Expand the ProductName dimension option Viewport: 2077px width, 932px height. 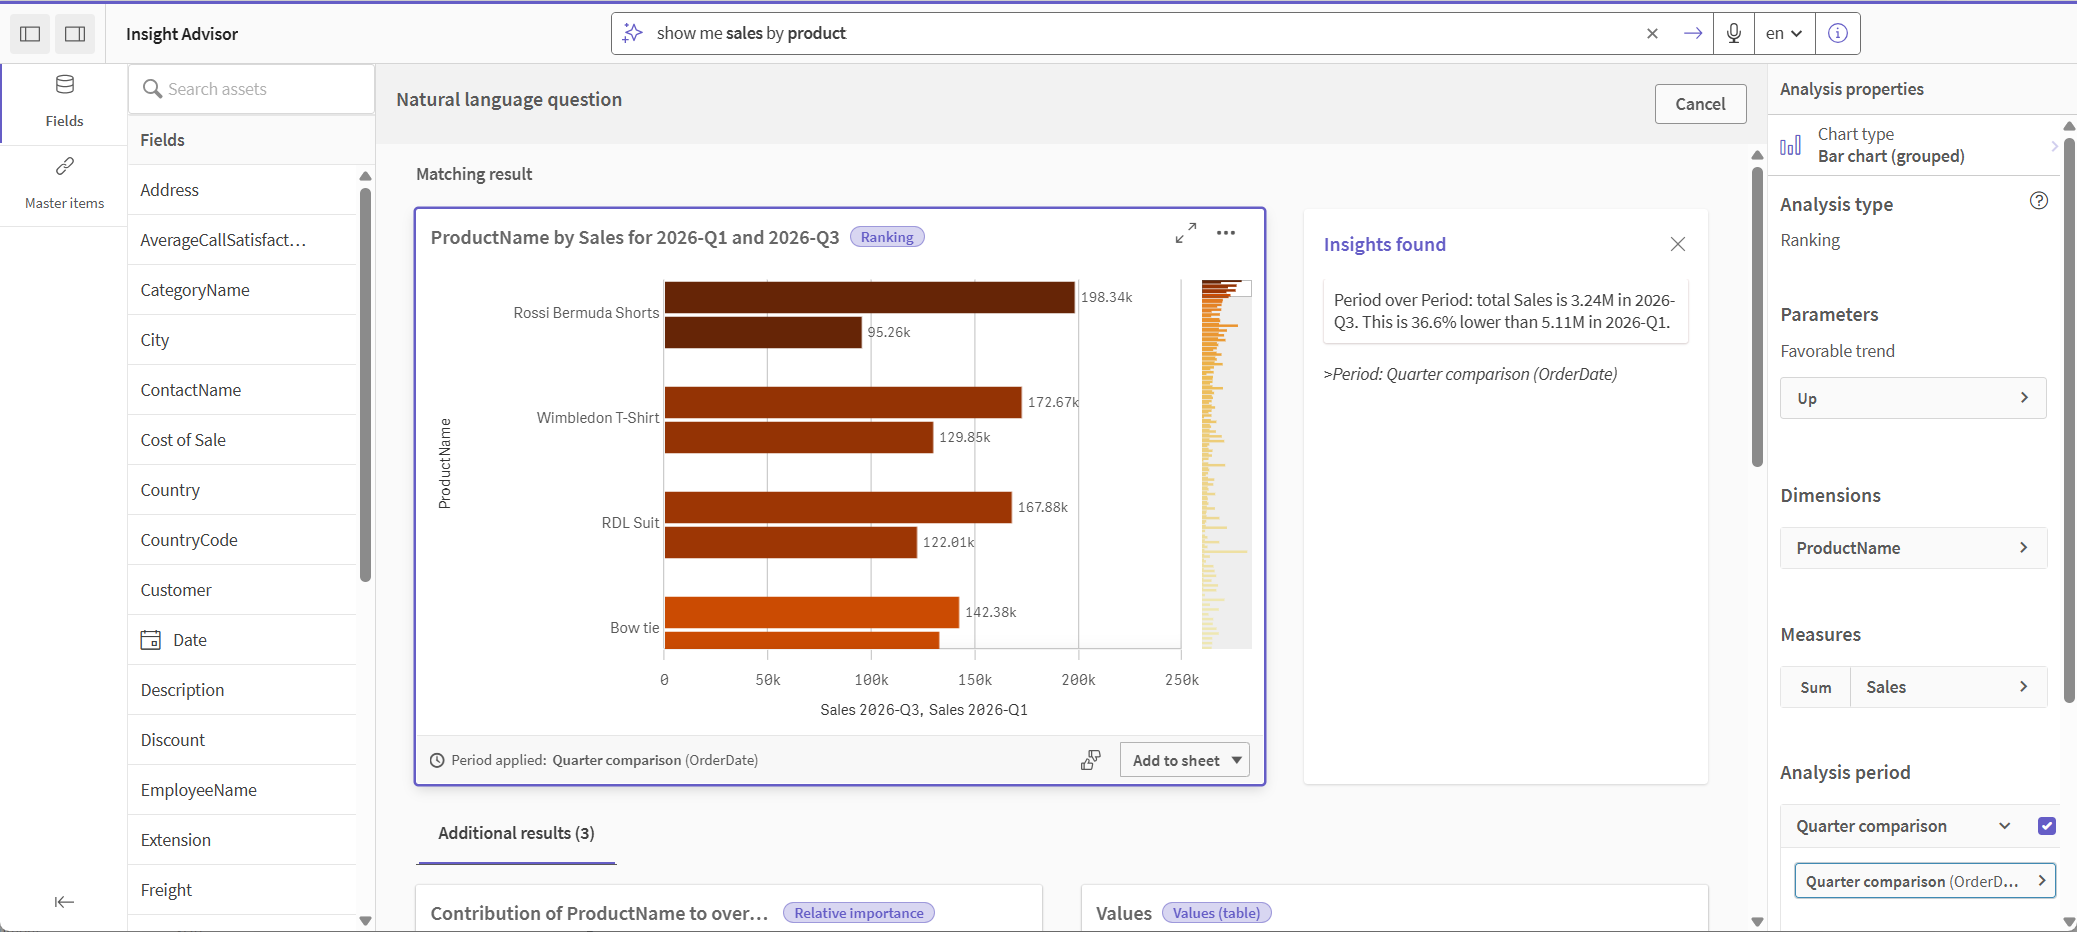tap(1913, 548)
